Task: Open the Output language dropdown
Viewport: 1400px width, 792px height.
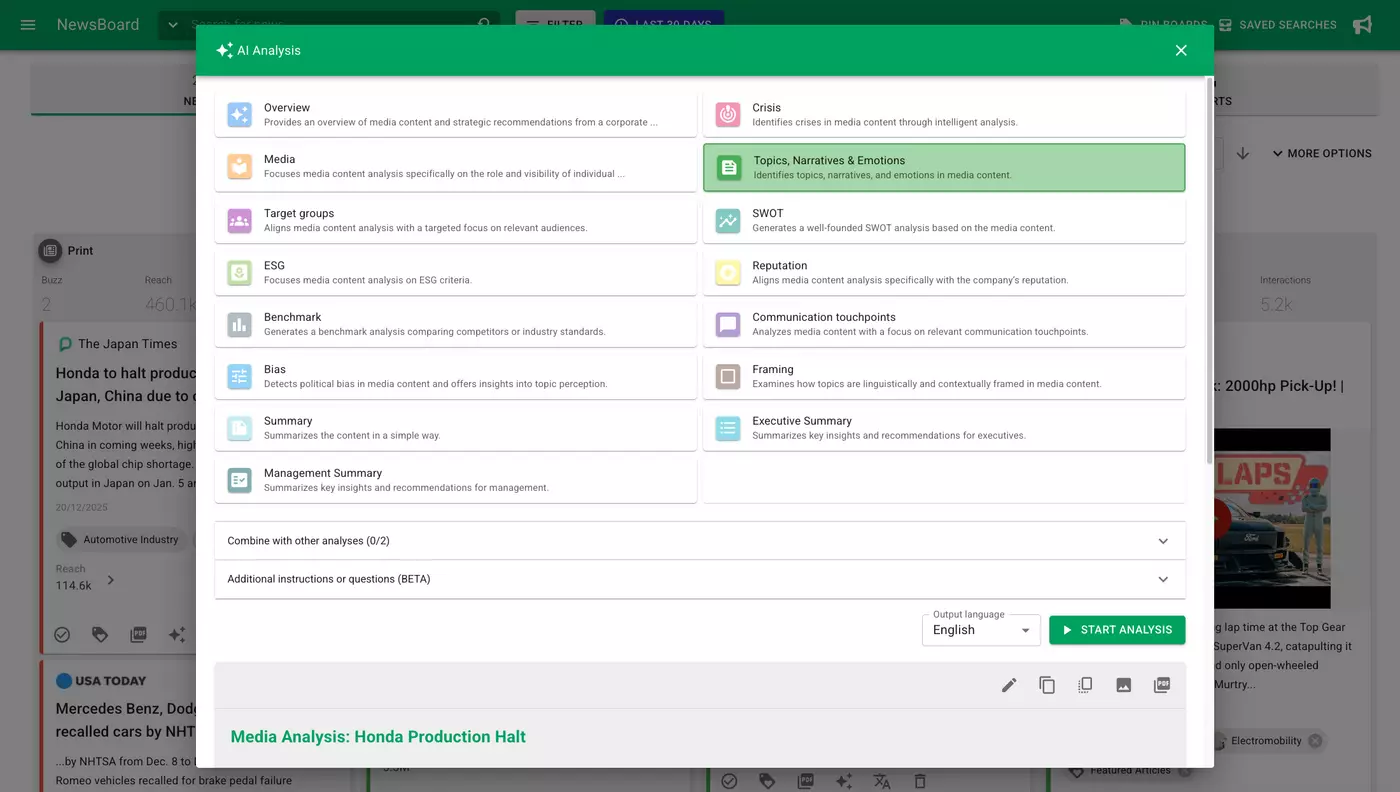Action: [x=980, y=630]
